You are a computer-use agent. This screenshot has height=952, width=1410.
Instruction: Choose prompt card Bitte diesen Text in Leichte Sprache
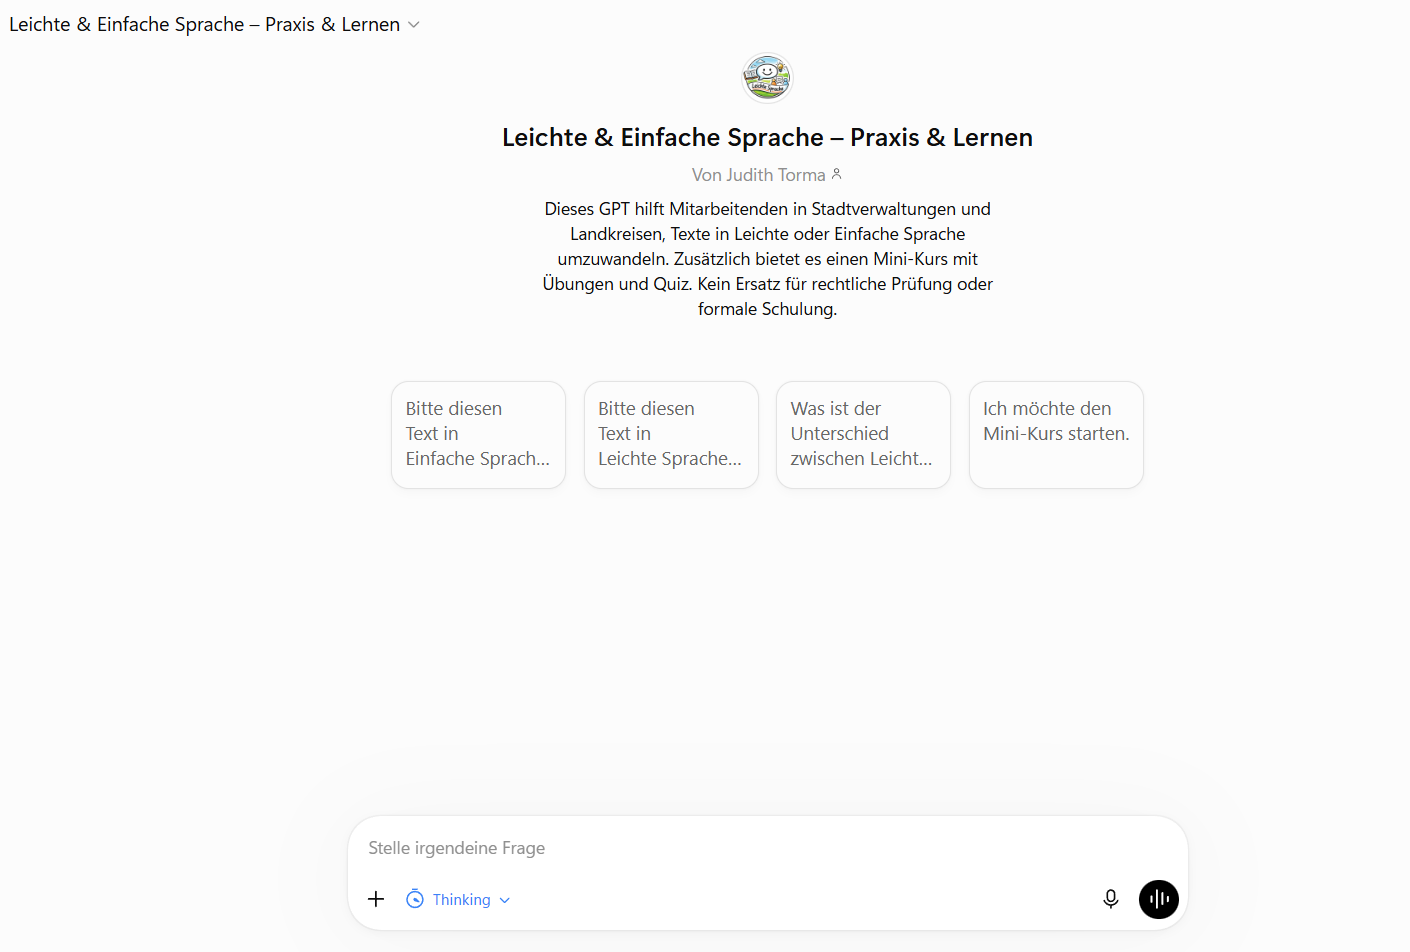click(671, 434)
